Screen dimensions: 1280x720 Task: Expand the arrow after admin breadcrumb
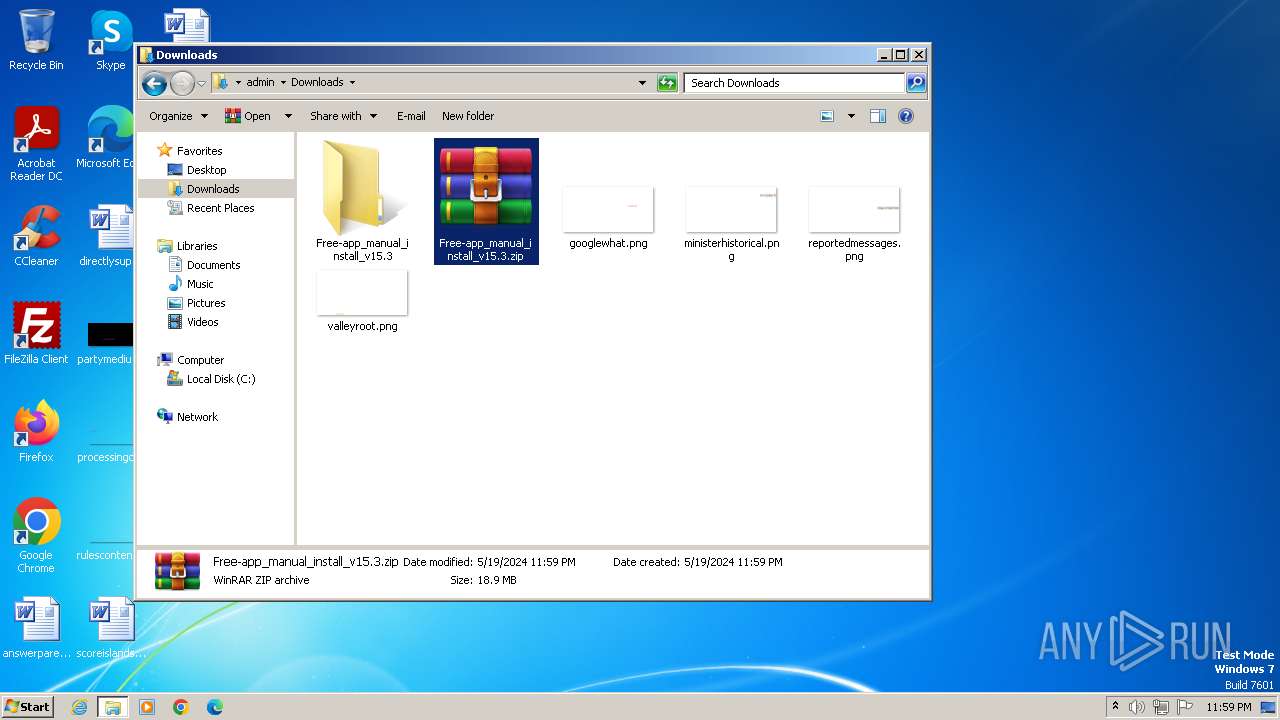[283, 83]
